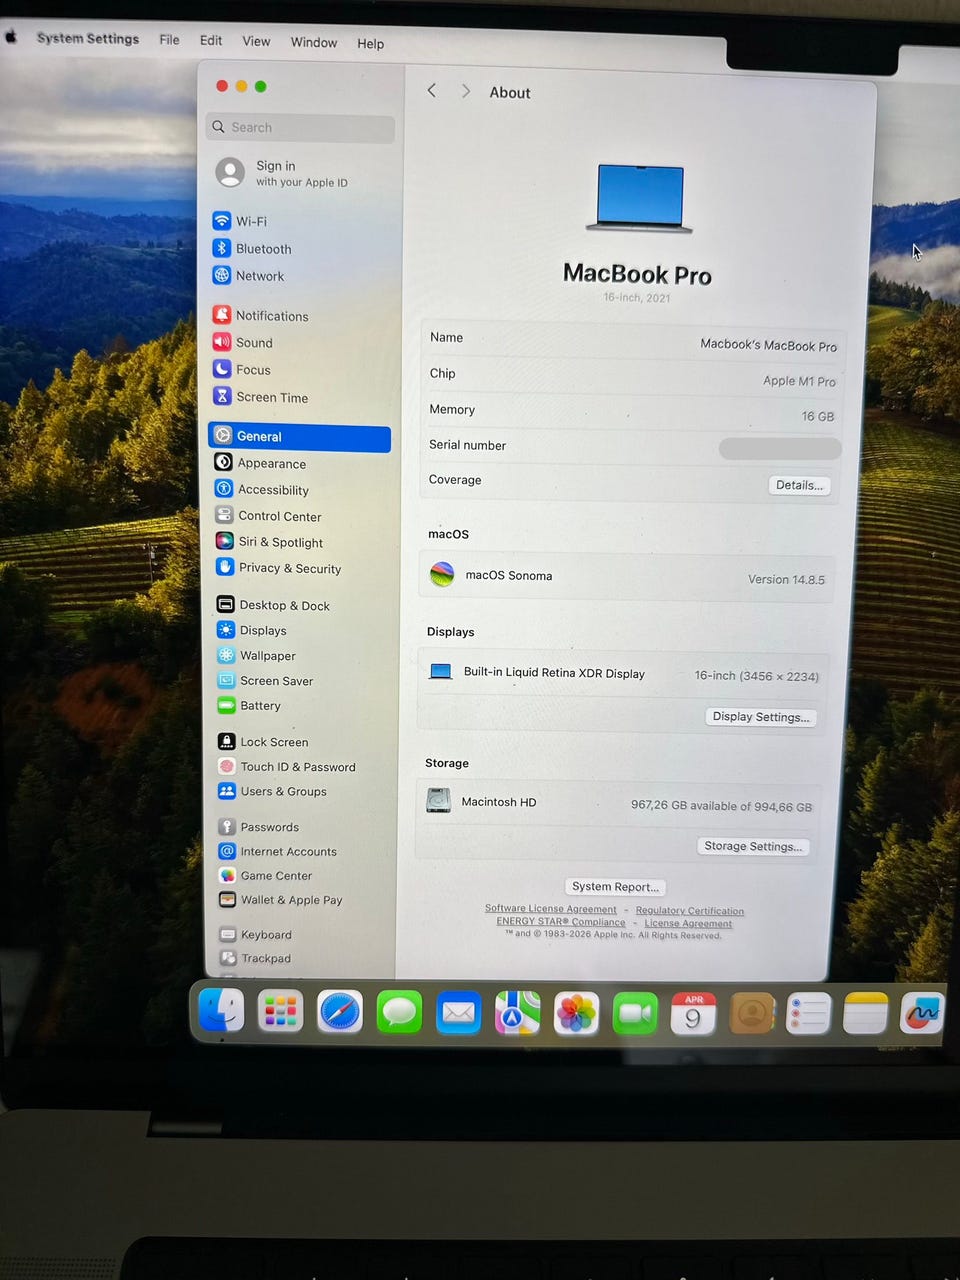Click the Built-in Liquid Retina XDR Display row

(624, 674)
